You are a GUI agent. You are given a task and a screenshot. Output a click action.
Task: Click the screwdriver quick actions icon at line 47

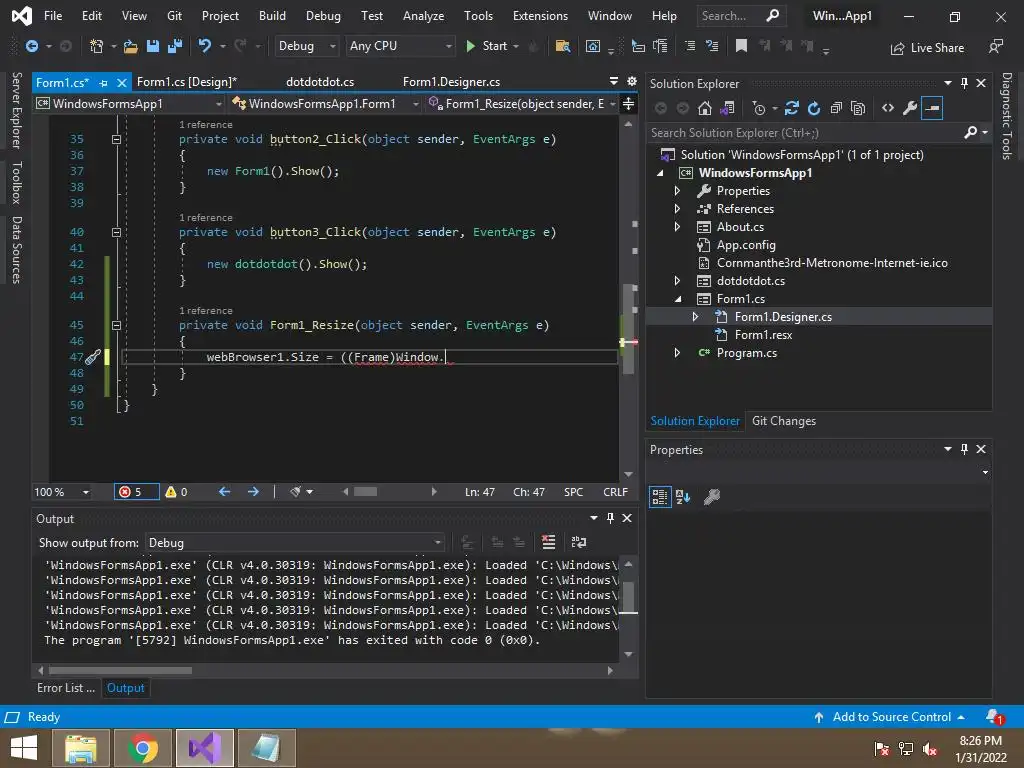pos(93,357)
